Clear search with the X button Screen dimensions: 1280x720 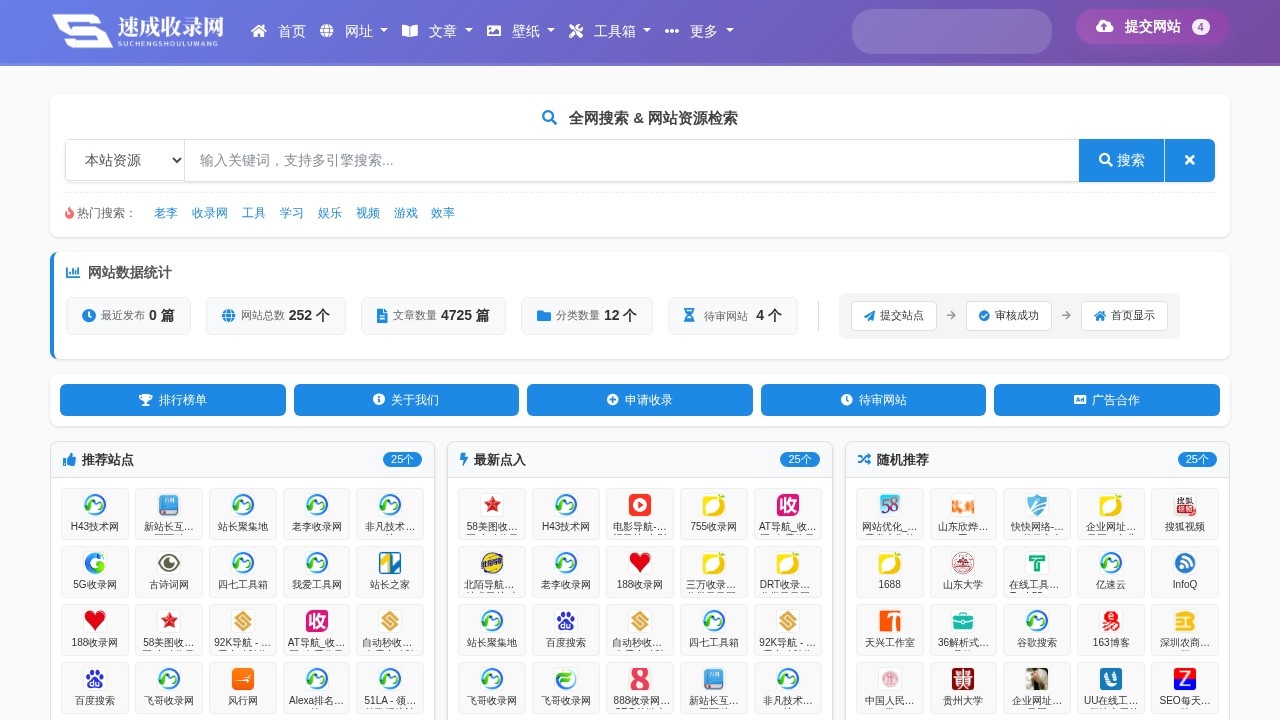1190,160
